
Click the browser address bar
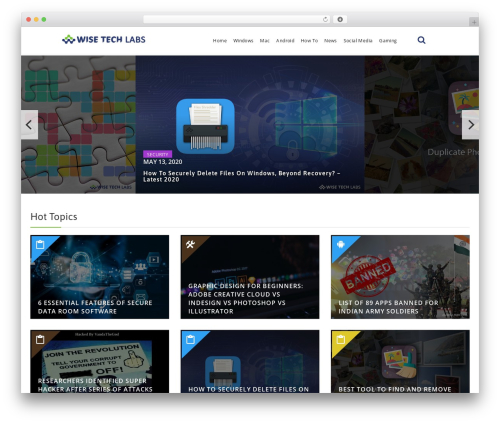237,20
